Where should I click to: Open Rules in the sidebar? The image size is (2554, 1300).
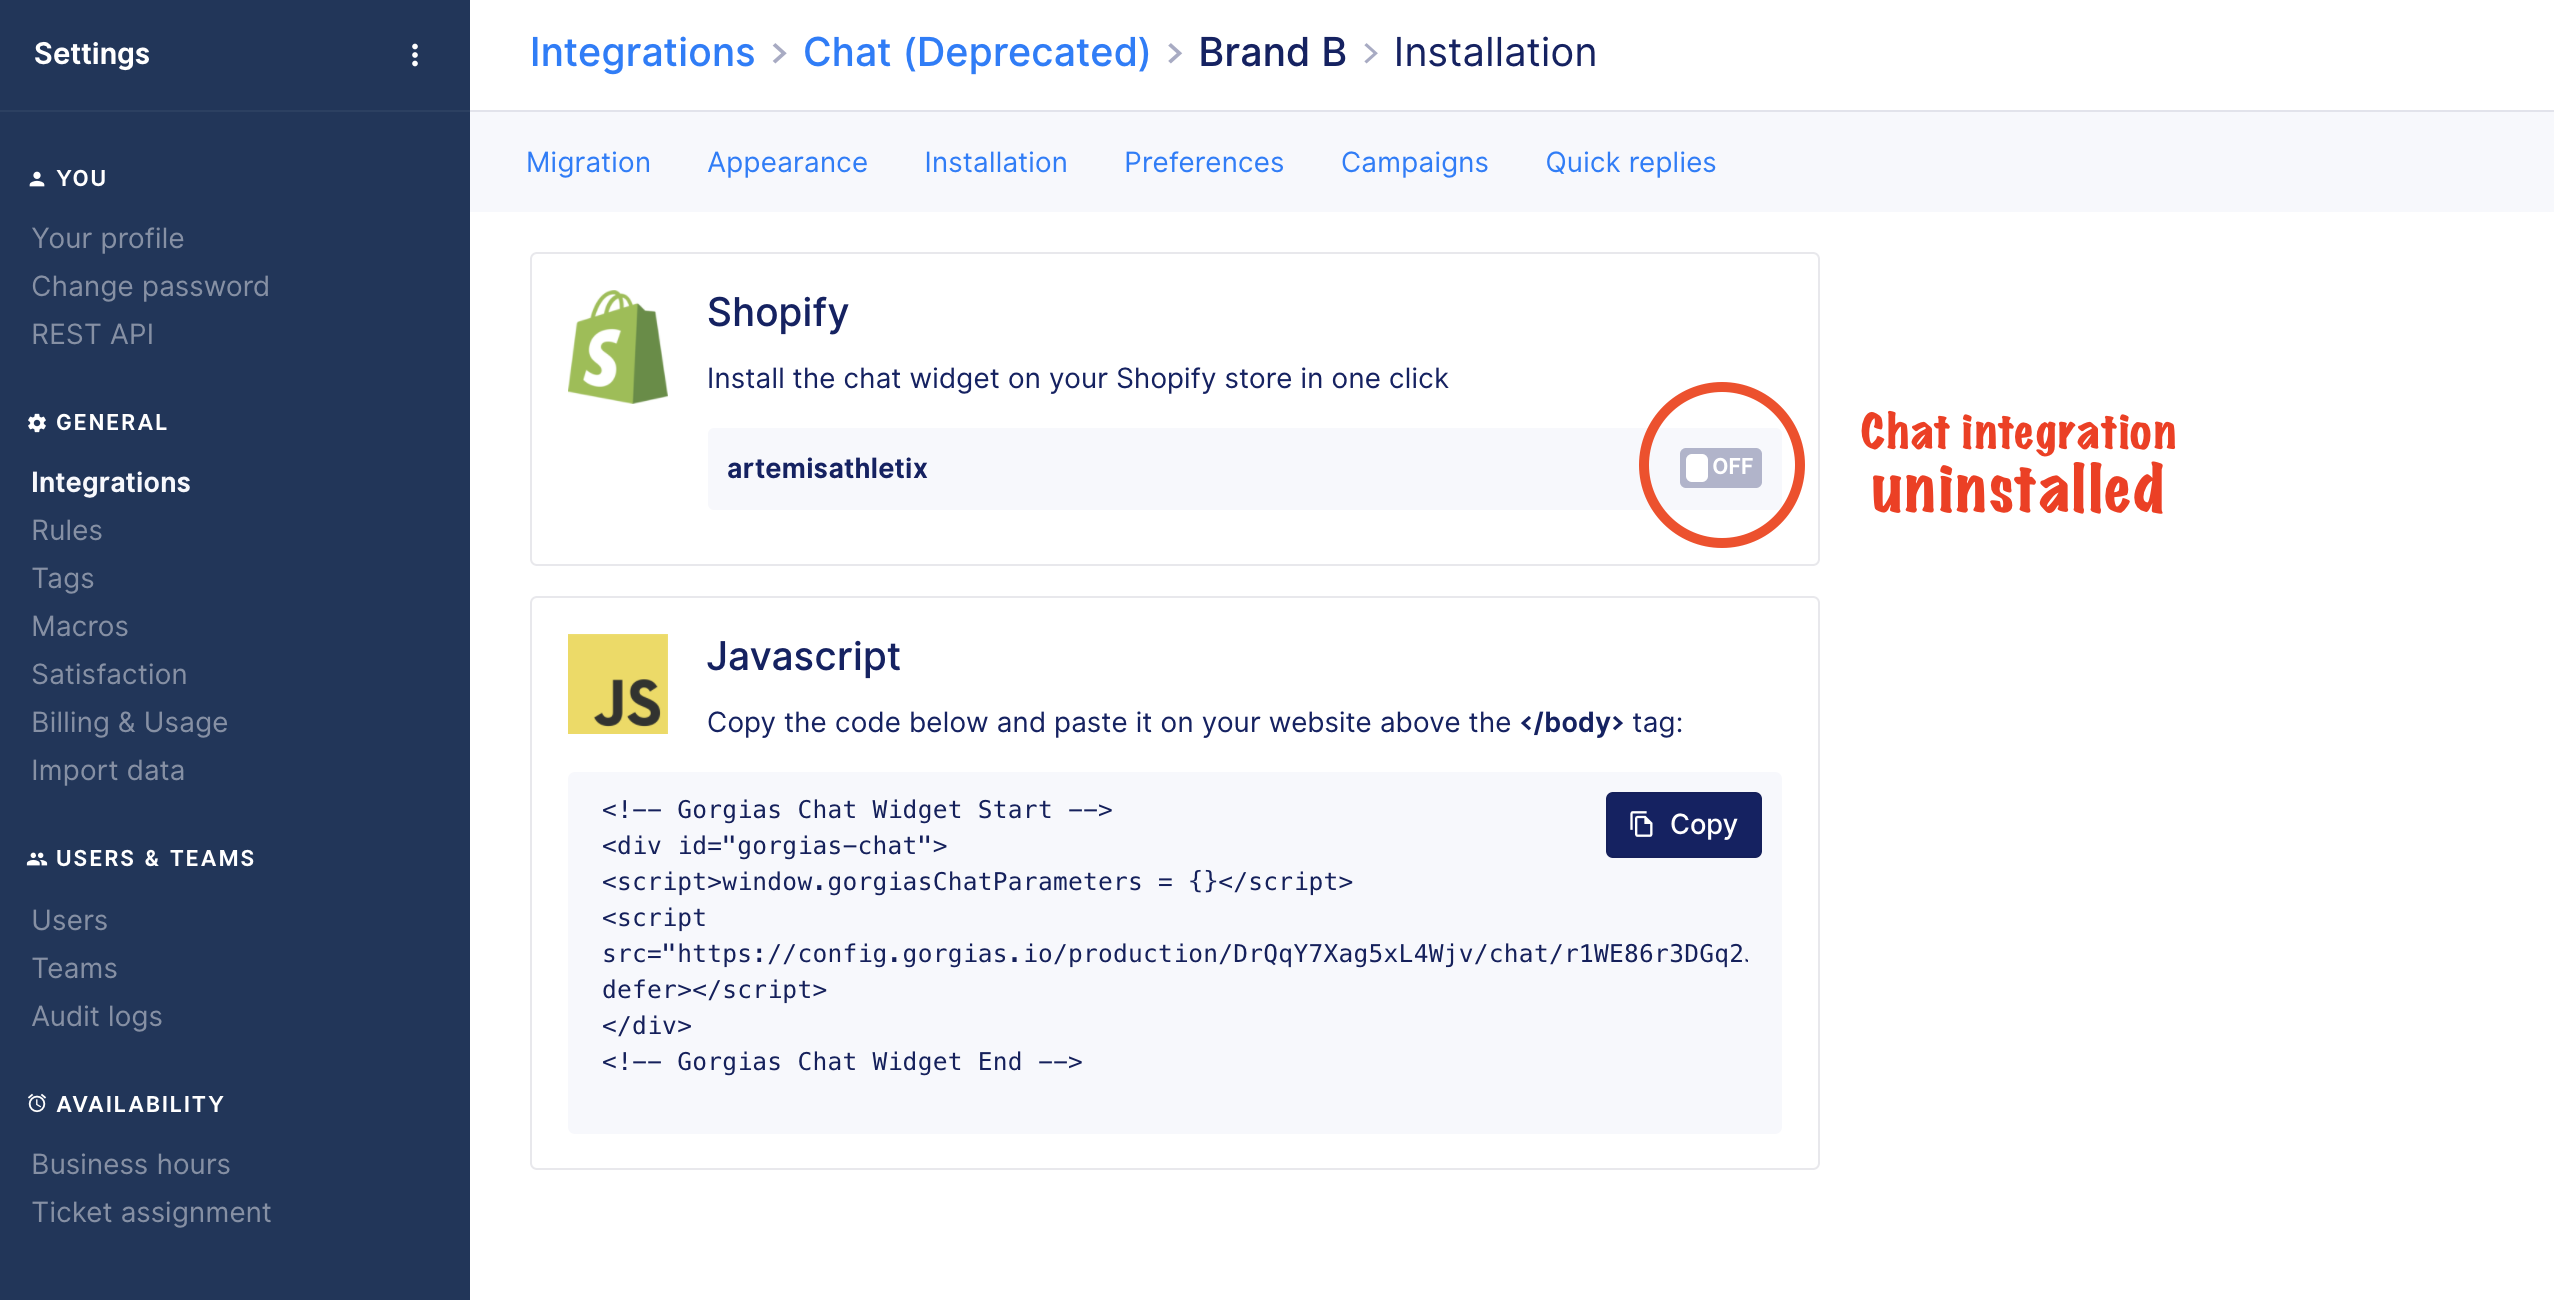click(66, 530)
